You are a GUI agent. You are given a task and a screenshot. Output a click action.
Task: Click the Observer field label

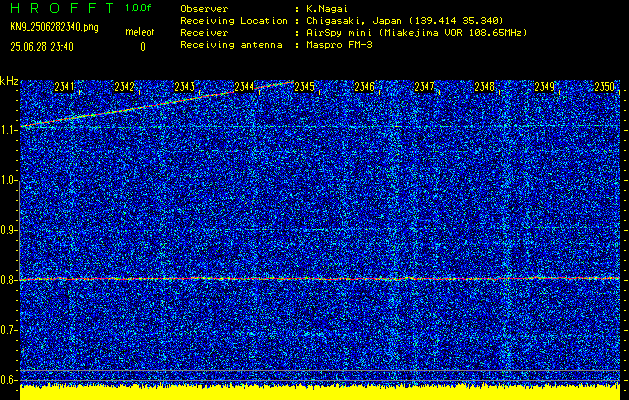(204, 9)
